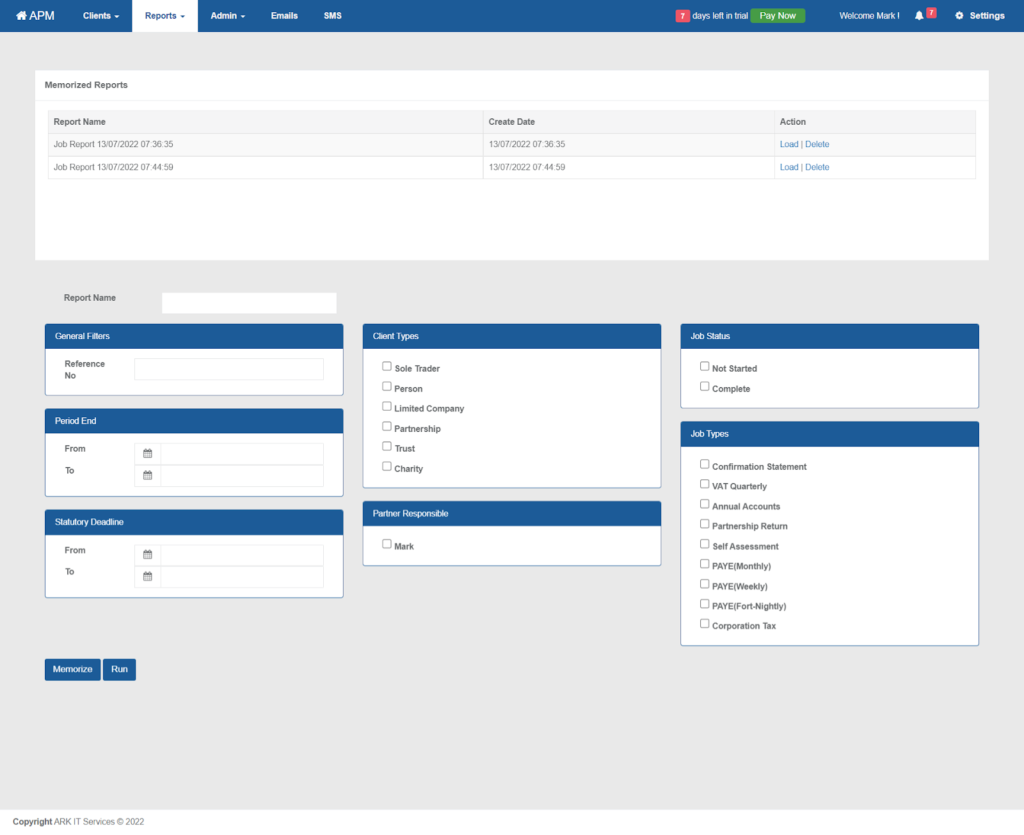
Task: Open the Statutory Deadline From calendar icon
Action: coord(147,554)
